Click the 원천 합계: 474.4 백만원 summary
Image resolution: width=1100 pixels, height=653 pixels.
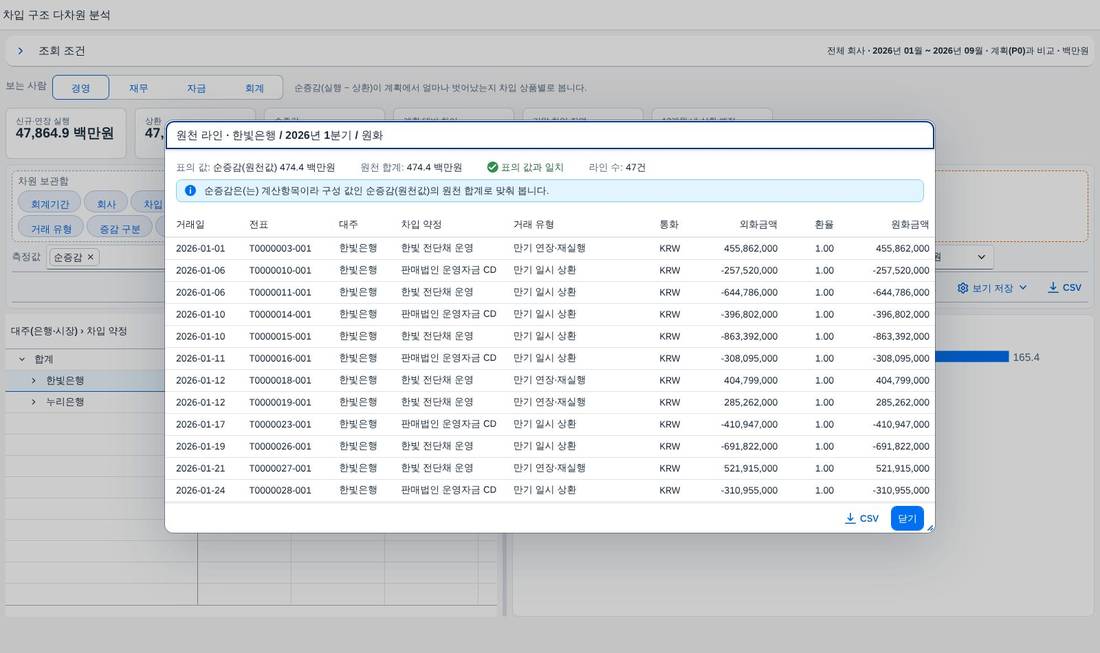click(x=411, y=167)
